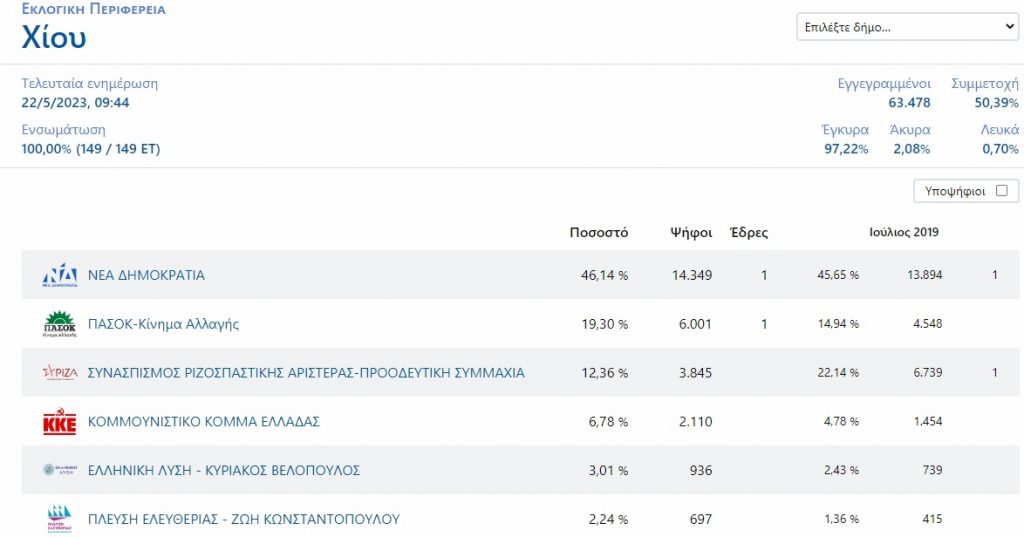Click the ΠΑΣΟΚ green sun logo
This screenshot has width=1024, height=537.
[59, 324]
